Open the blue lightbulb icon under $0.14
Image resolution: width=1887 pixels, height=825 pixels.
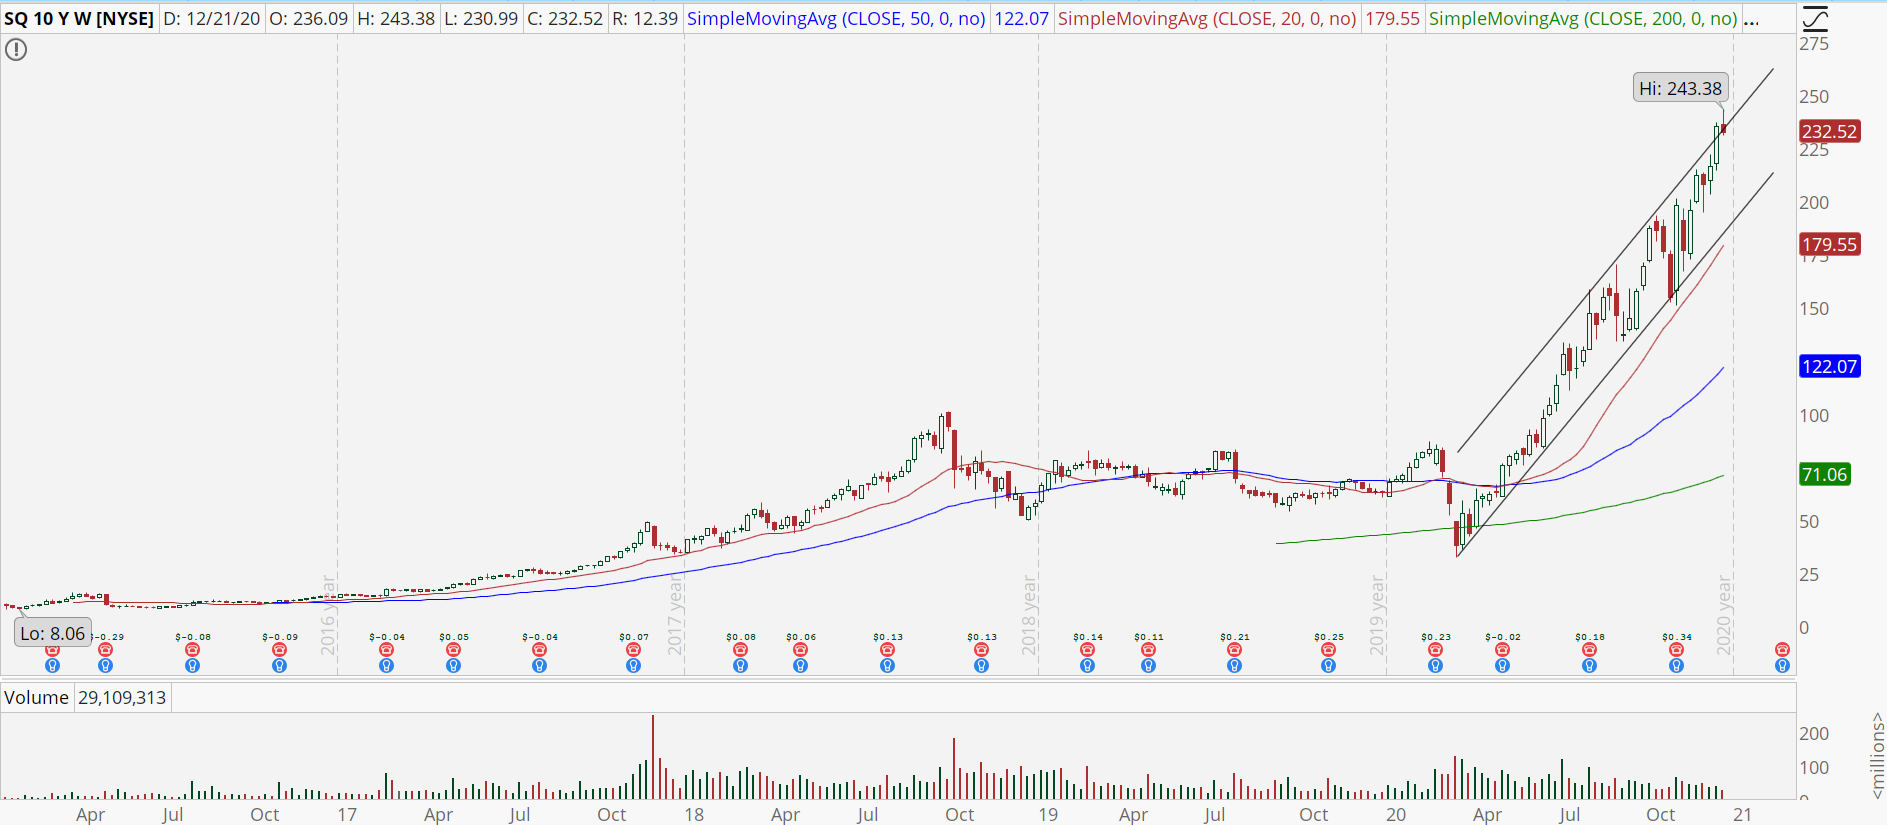1087,666
